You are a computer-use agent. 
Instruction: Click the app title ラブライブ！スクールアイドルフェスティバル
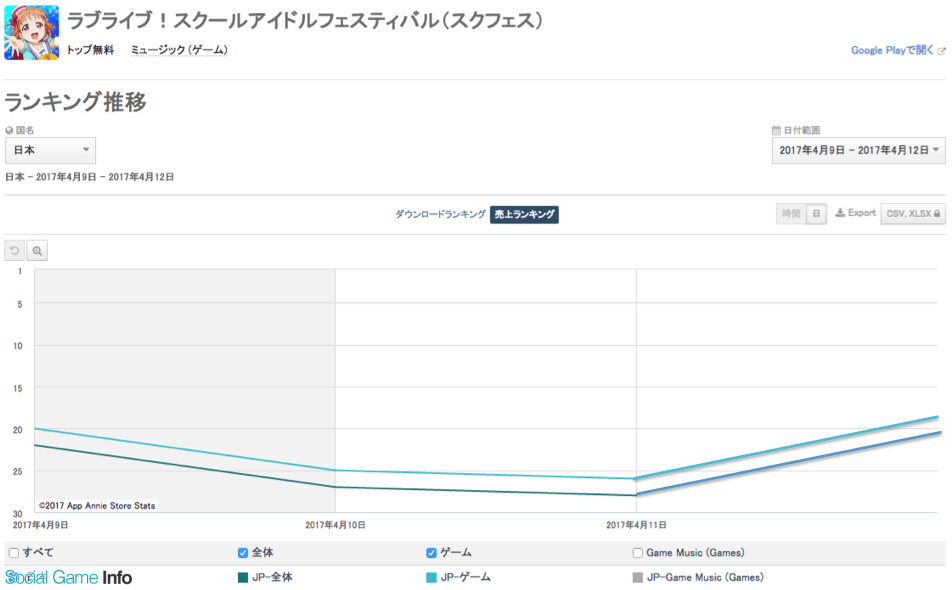304,21
